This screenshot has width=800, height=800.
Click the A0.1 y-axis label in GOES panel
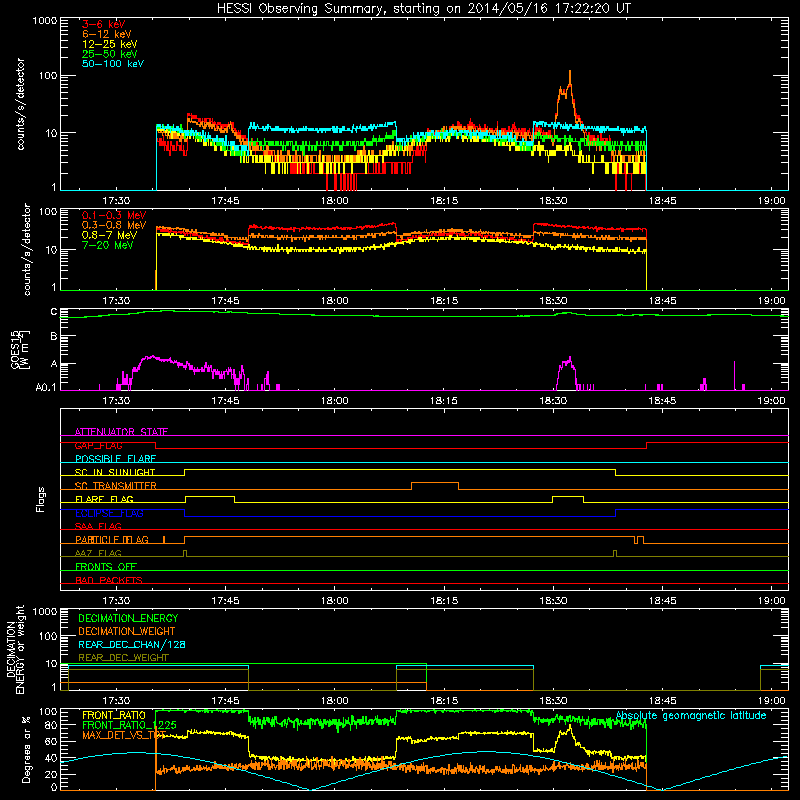[45, 387]
